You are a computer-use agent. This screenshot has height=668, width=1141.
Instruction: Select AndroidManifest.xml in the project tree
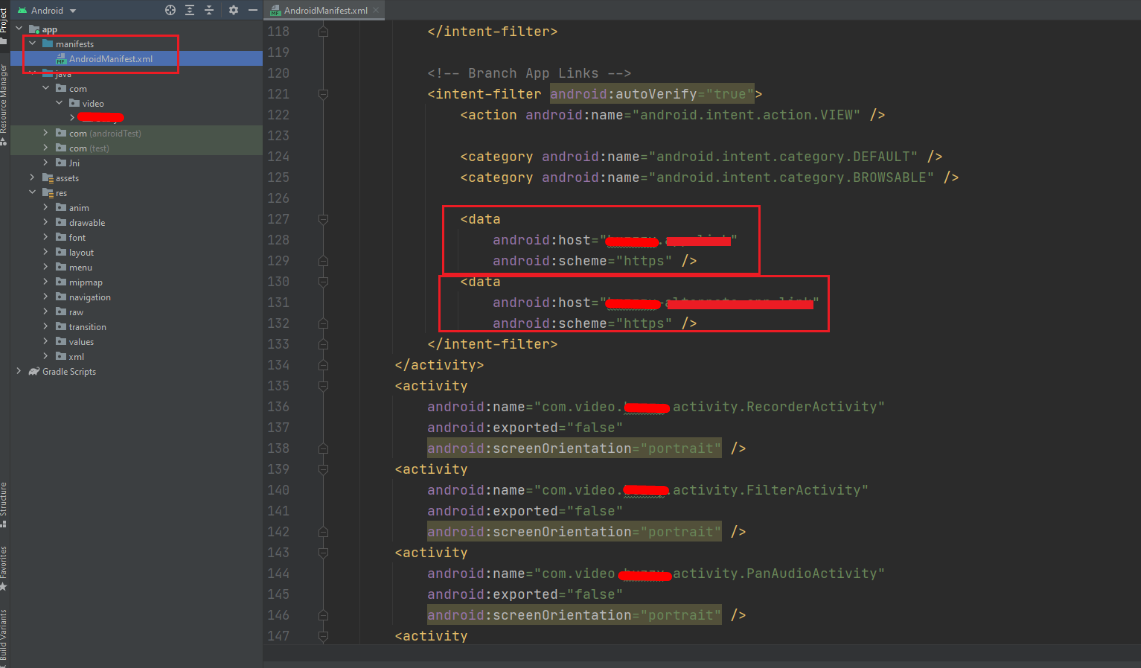pyautogui.click(x=110, y=59)
